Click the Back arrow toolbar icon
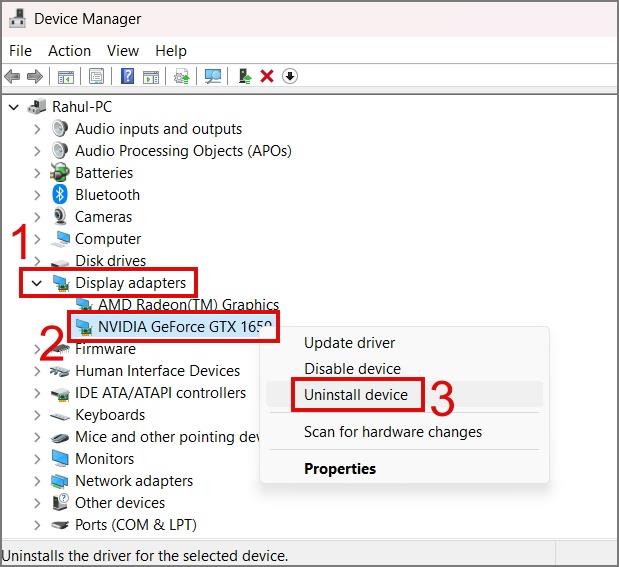Screen dimensions: 619x567 [12, 76]
